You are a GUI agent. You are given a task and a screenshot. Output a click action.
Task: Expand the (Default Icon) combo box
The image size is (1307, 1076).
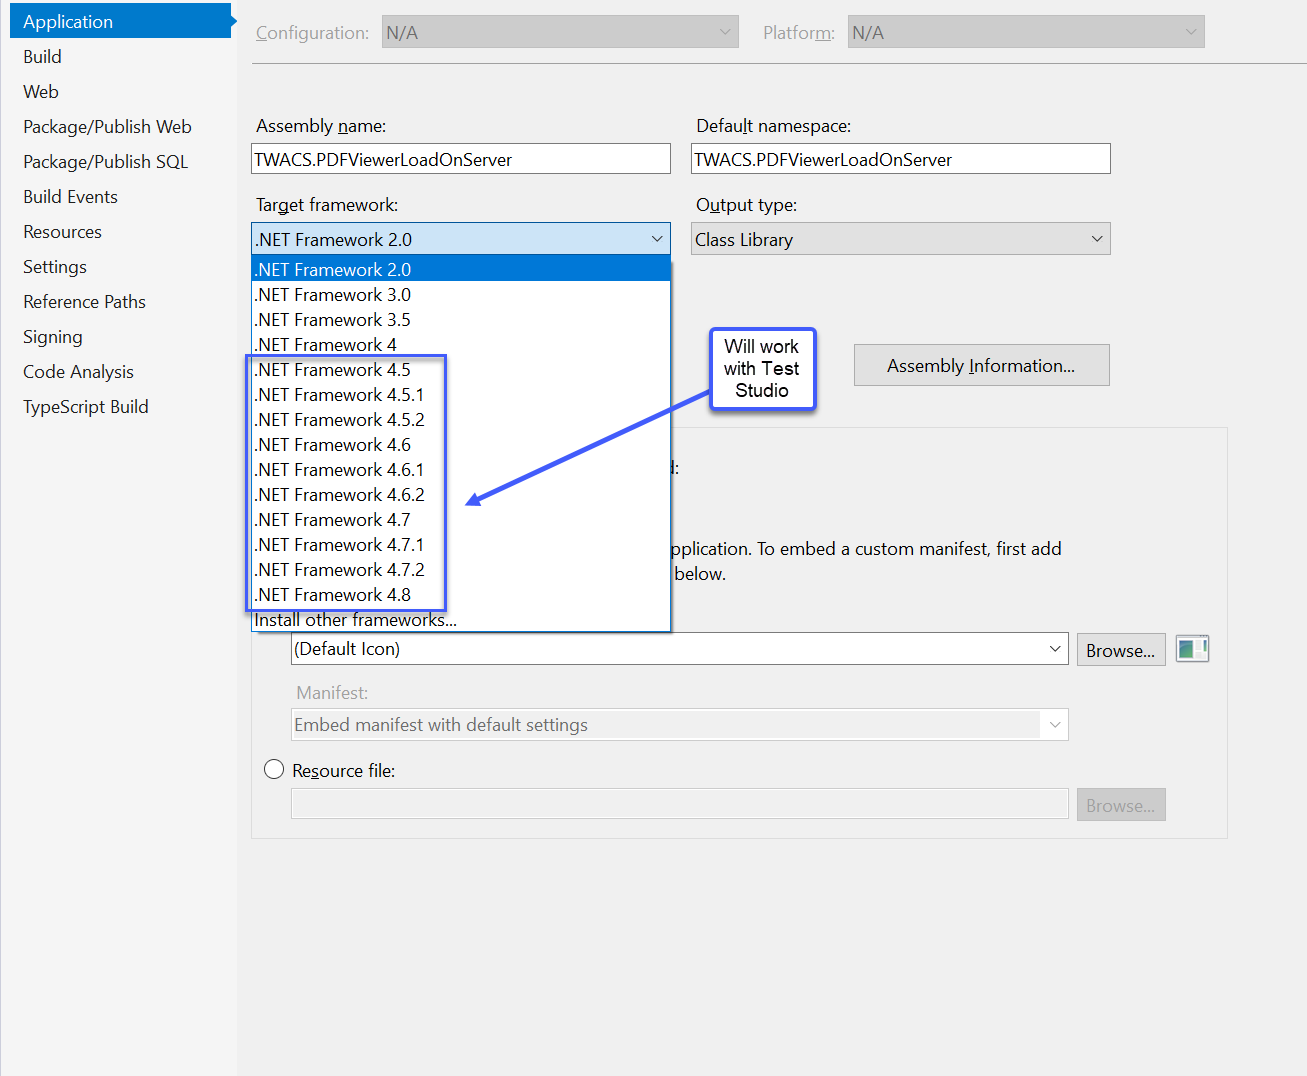[x=1055, y=649]
